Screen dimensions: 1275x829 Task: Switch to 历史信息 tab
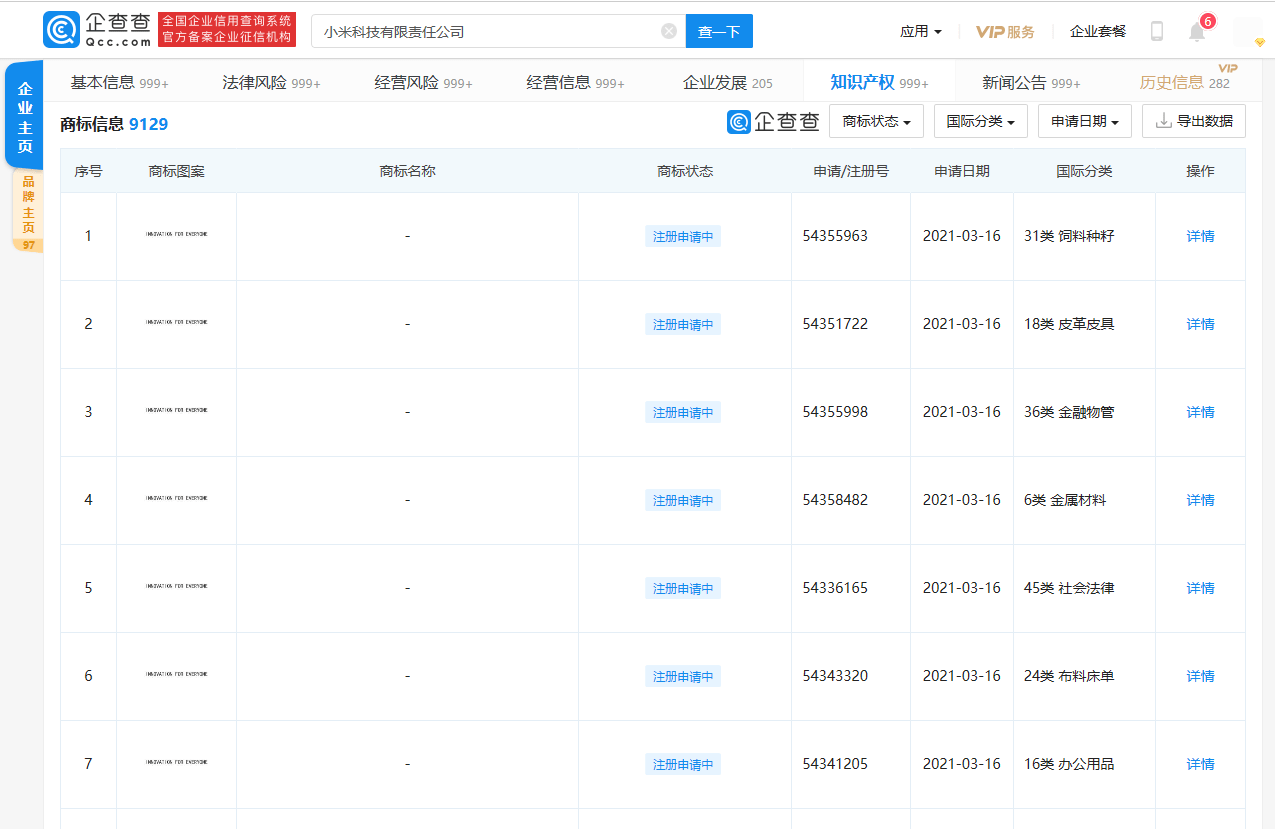click(1185, 82)
